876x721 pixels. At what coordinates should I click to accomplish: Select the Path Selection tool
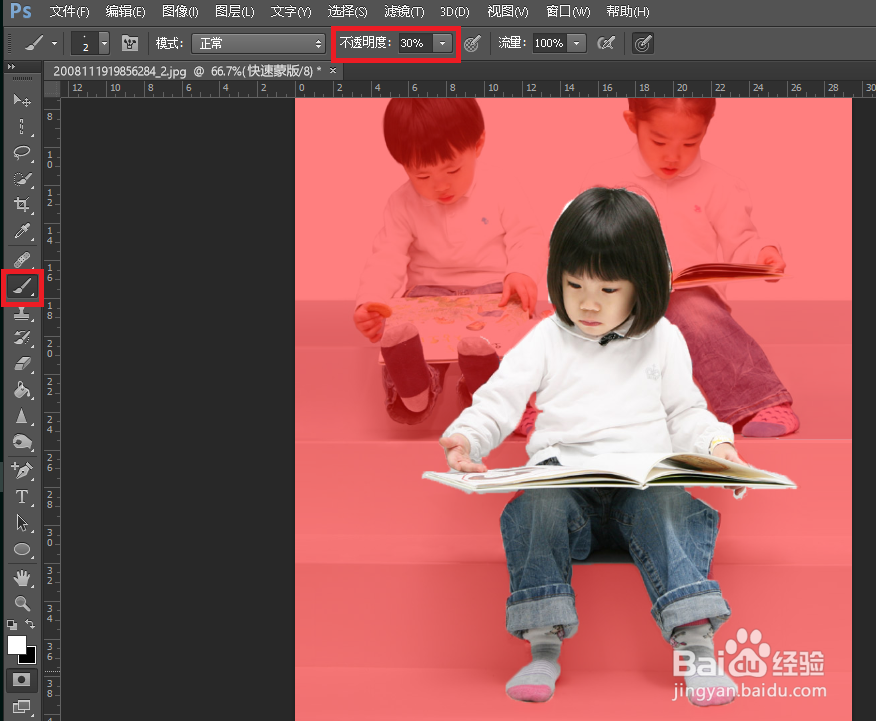(22, 523)
